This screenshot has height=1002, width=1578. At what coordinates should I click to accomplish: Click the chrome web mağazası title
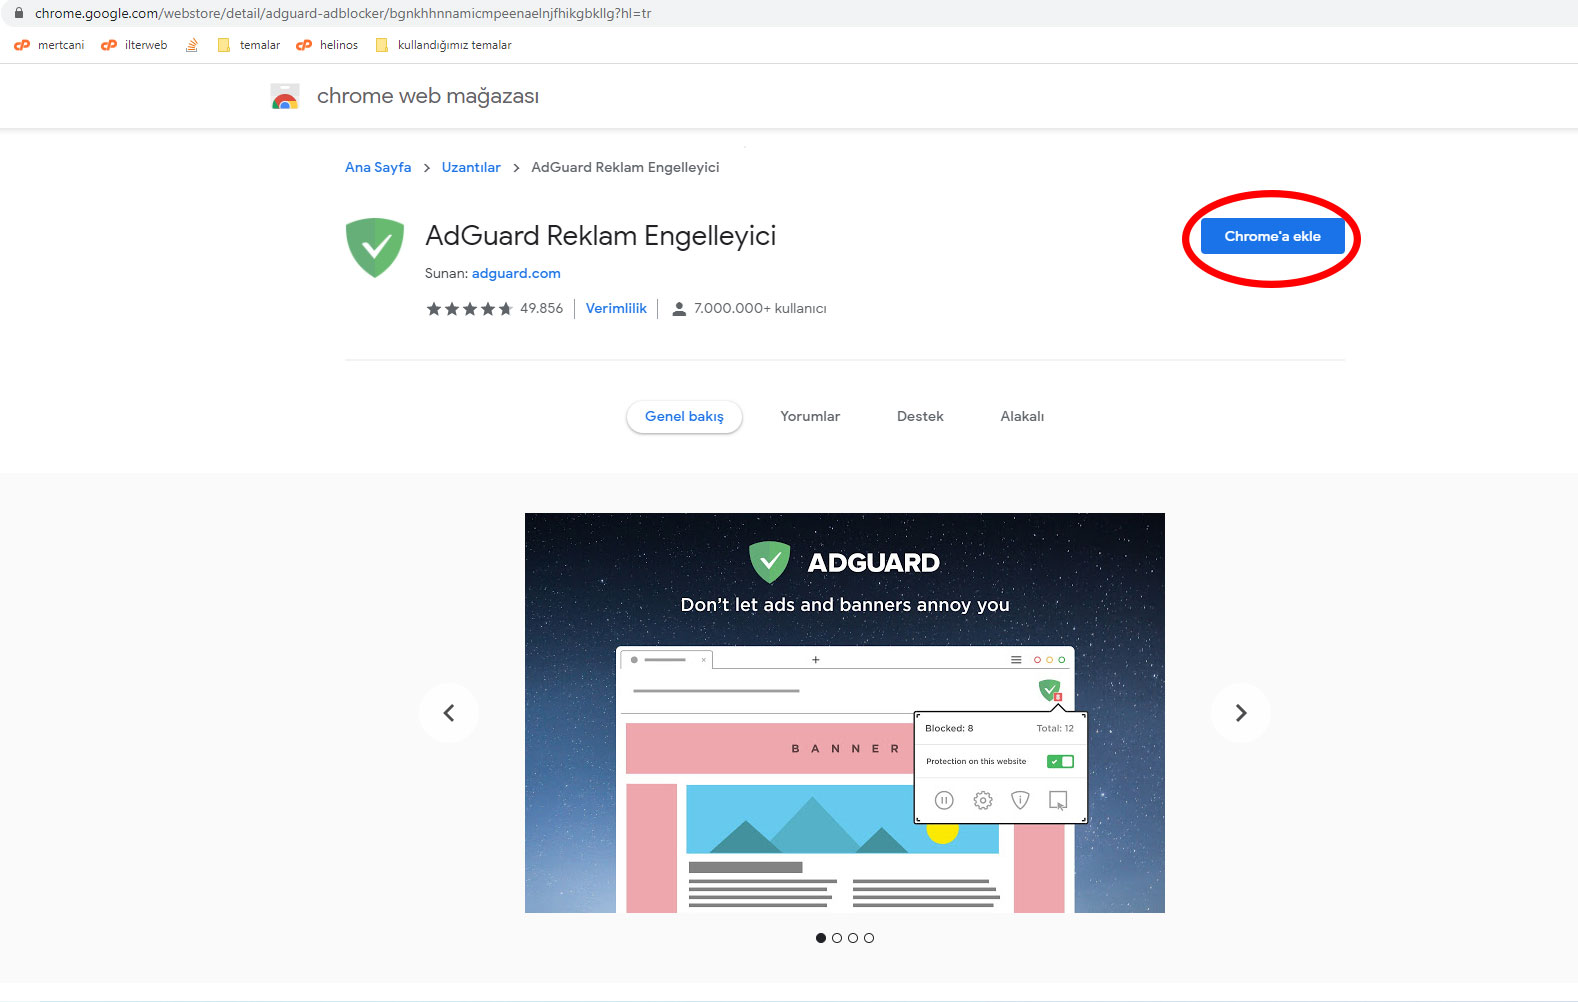tap(428, 96)
